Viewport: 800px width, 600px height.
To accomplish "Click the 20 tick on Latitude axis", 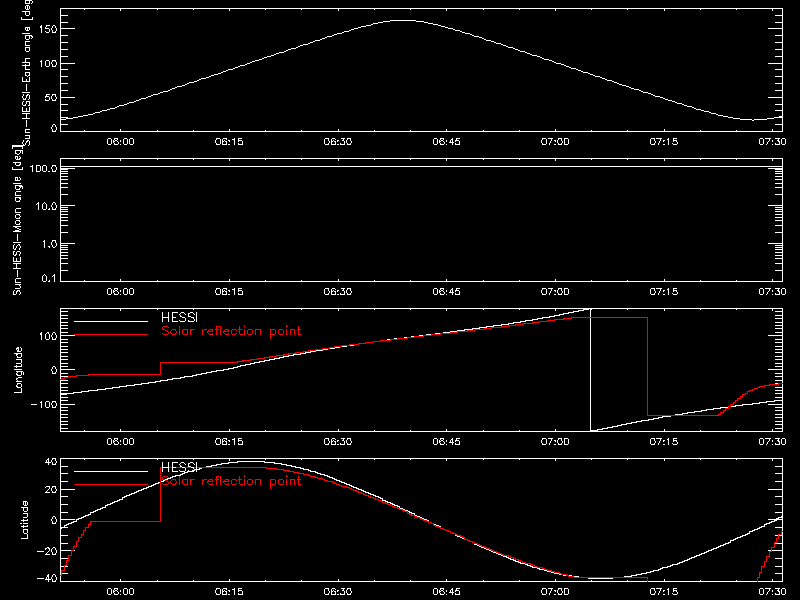I will tap(51, 490).
